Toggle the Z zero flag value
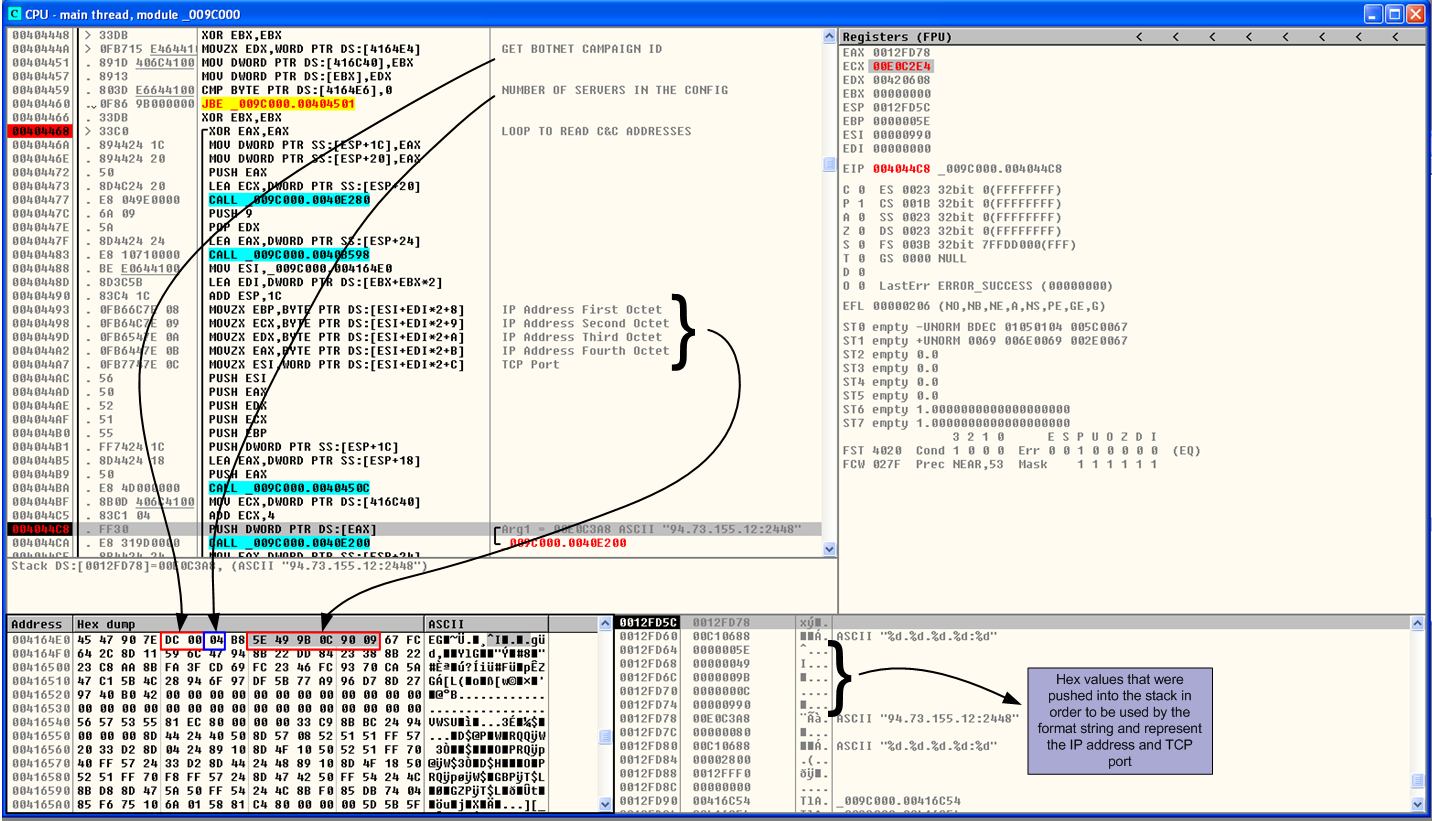 [x=861, y=231]
